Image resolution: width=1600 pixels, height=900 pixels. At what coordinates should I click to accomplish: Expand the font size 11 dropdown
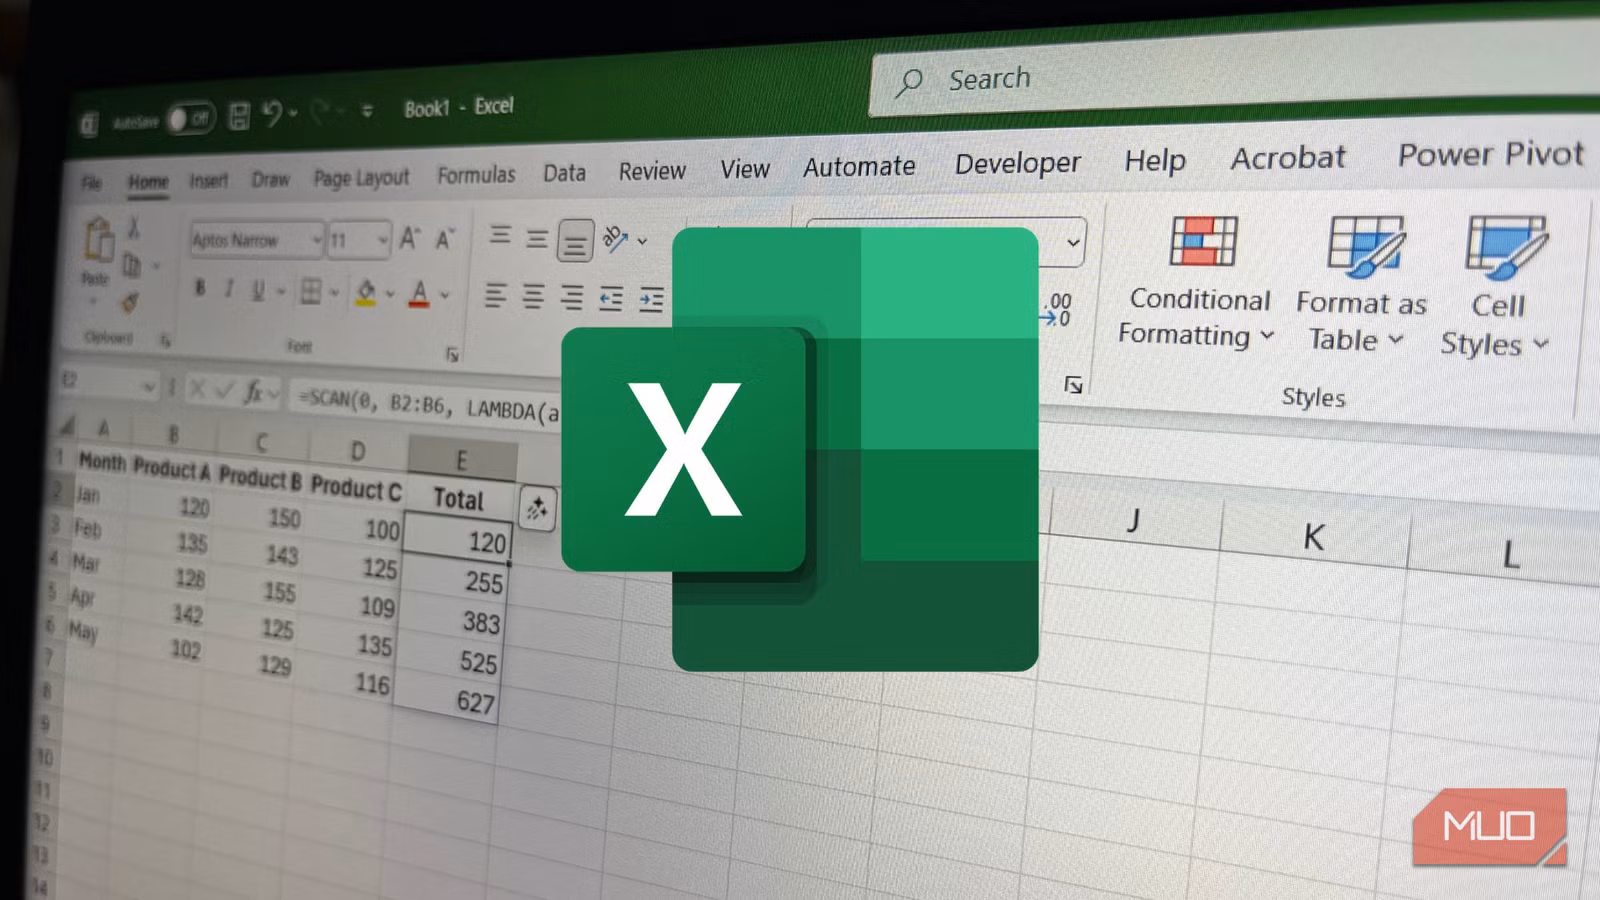(x=382, y=240)
